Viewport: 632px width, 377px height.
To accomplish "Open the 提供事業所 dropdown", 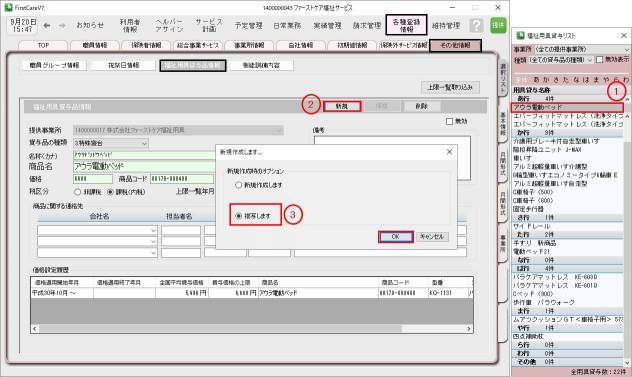I will coord(179,130).
